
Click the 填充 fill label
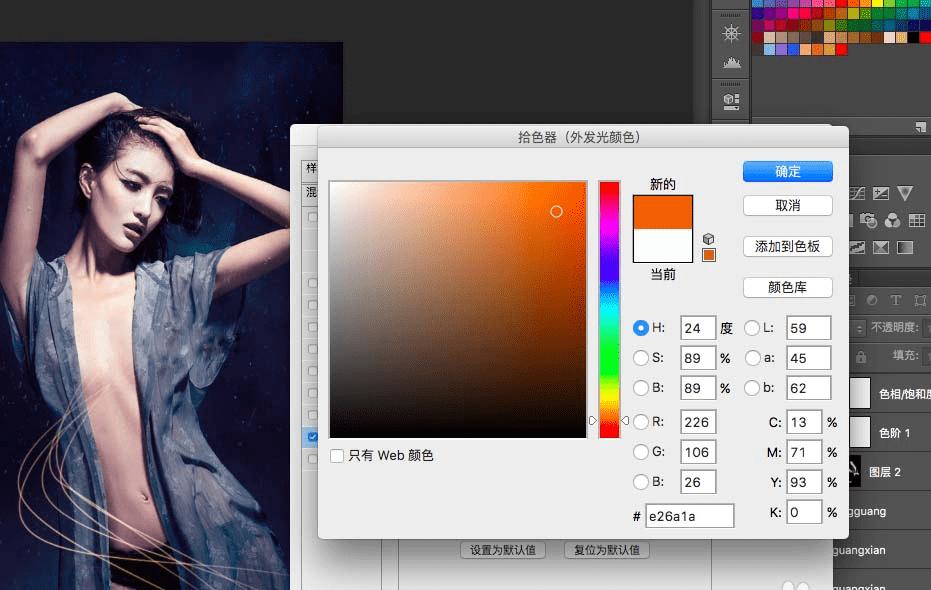point(906,355)
